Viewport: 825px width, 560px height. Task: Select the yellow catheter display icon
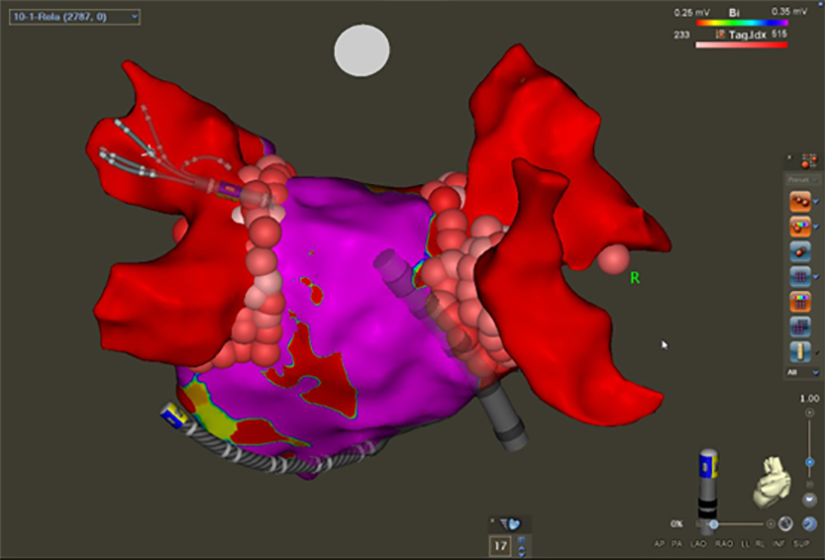click(800, 352)
